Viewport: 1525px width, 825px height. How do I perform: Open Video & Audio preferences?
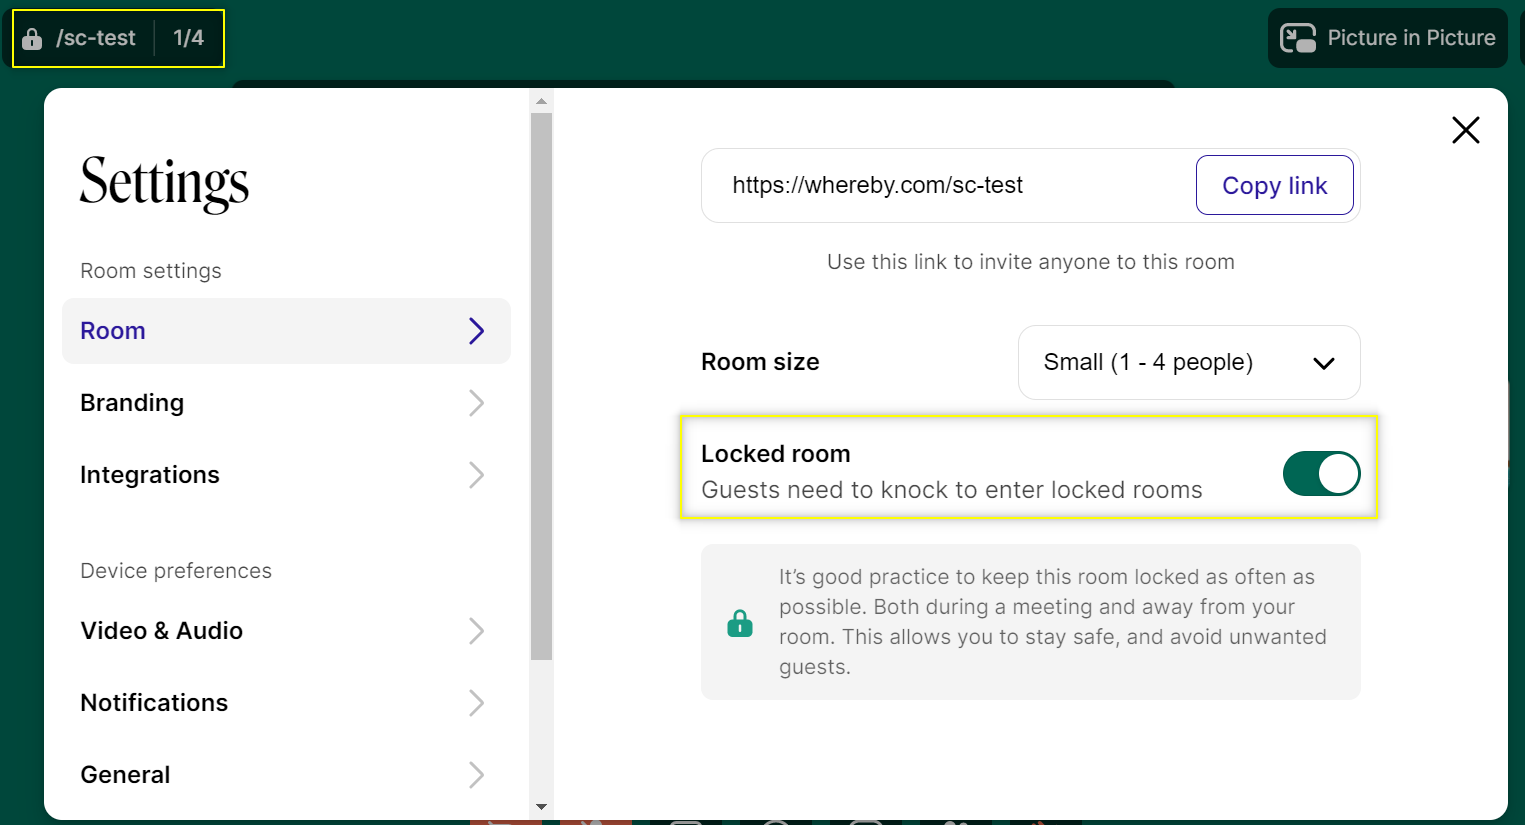[x=286, y=631]
